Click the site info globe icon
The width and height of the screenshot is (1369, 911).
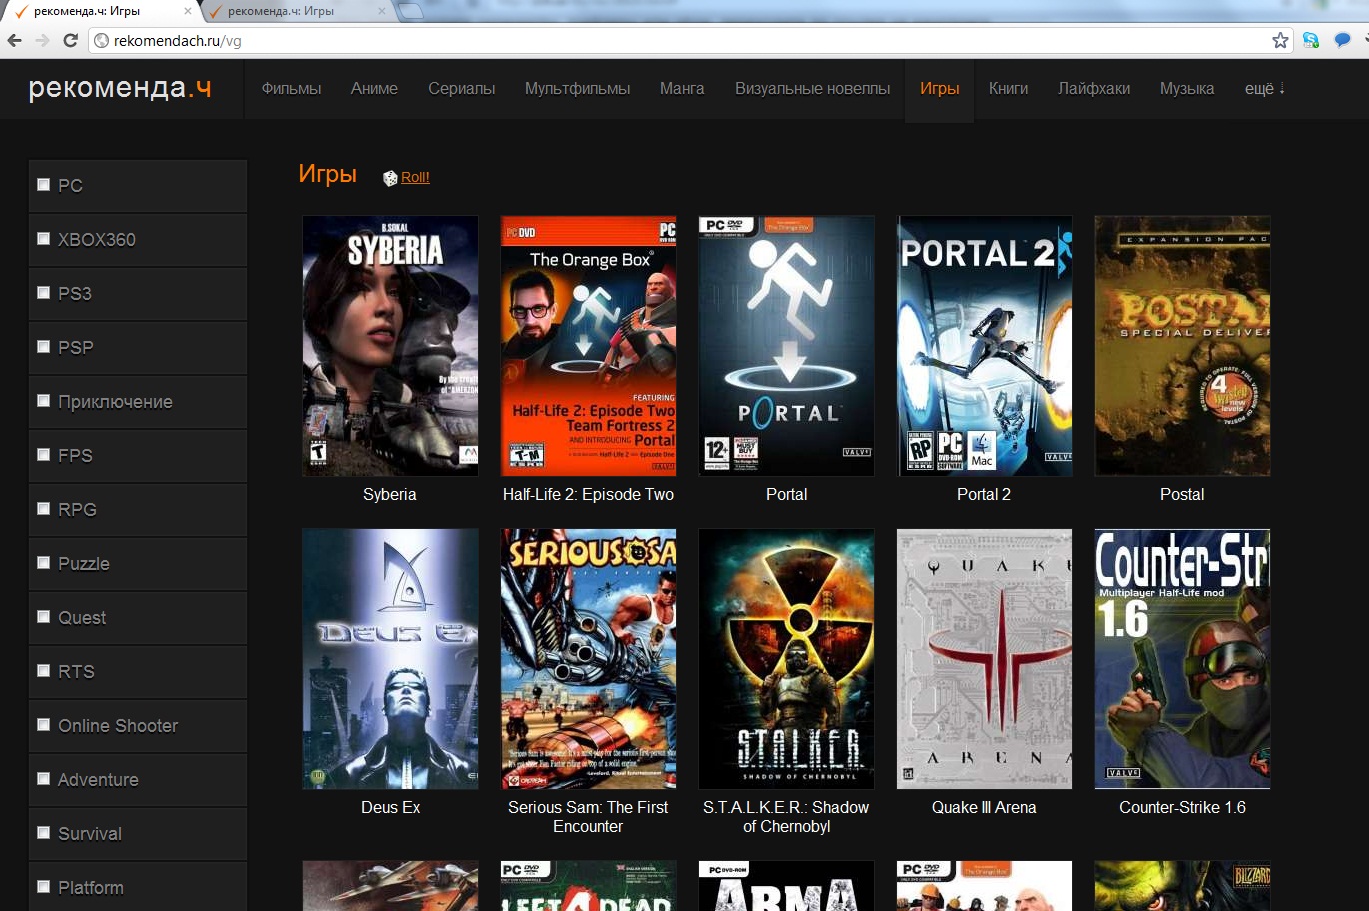pos(101,41)
